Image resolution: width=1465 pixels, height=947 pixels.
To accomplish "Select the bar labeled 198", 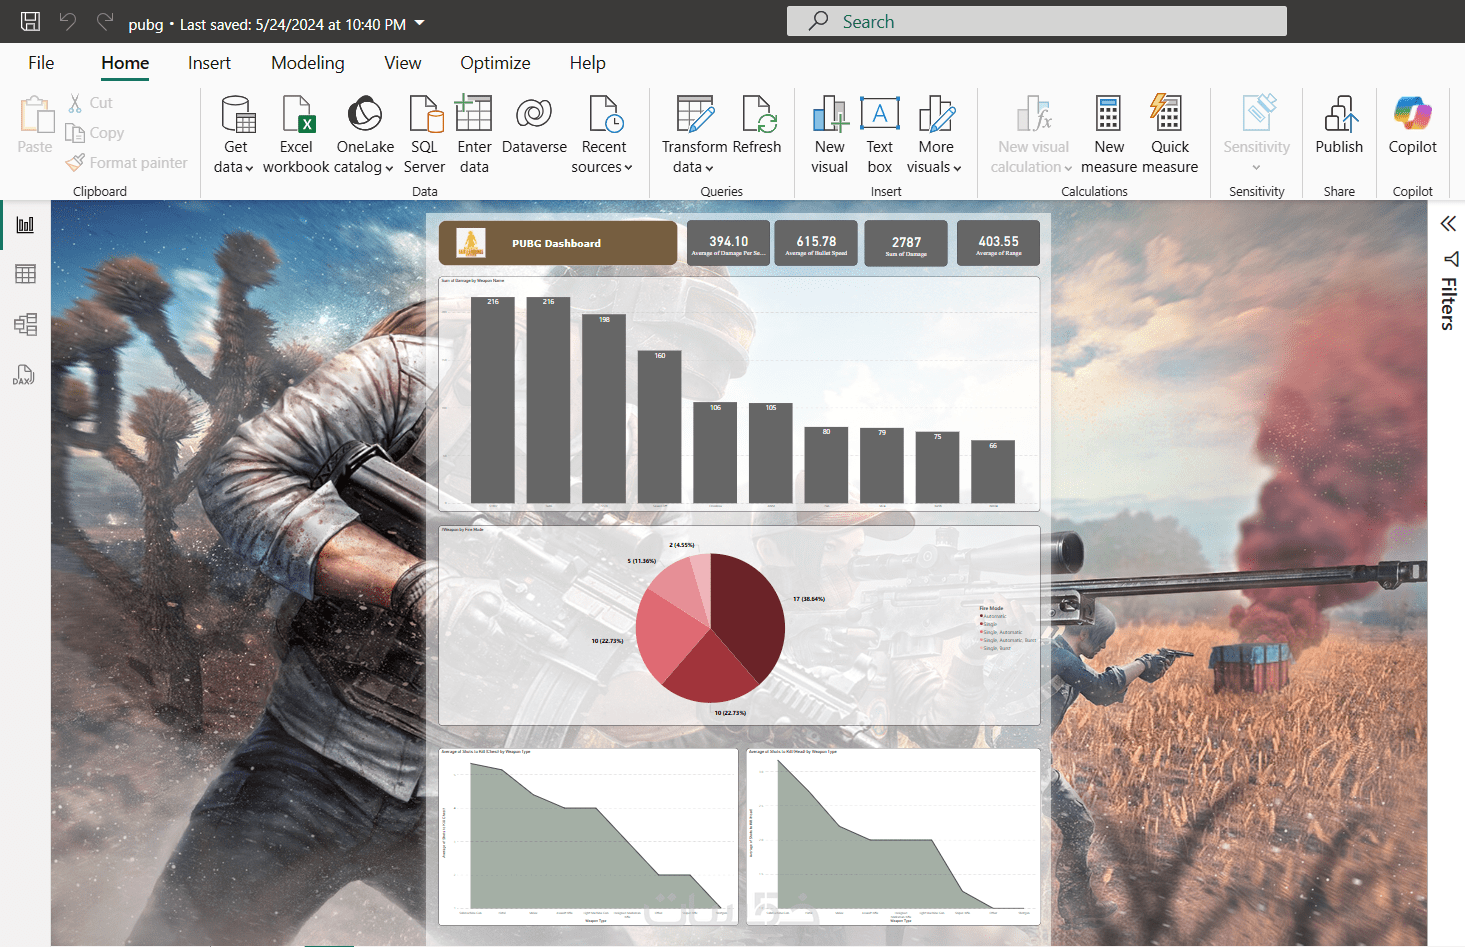I will pyautogui.click(x=604, y=409).
